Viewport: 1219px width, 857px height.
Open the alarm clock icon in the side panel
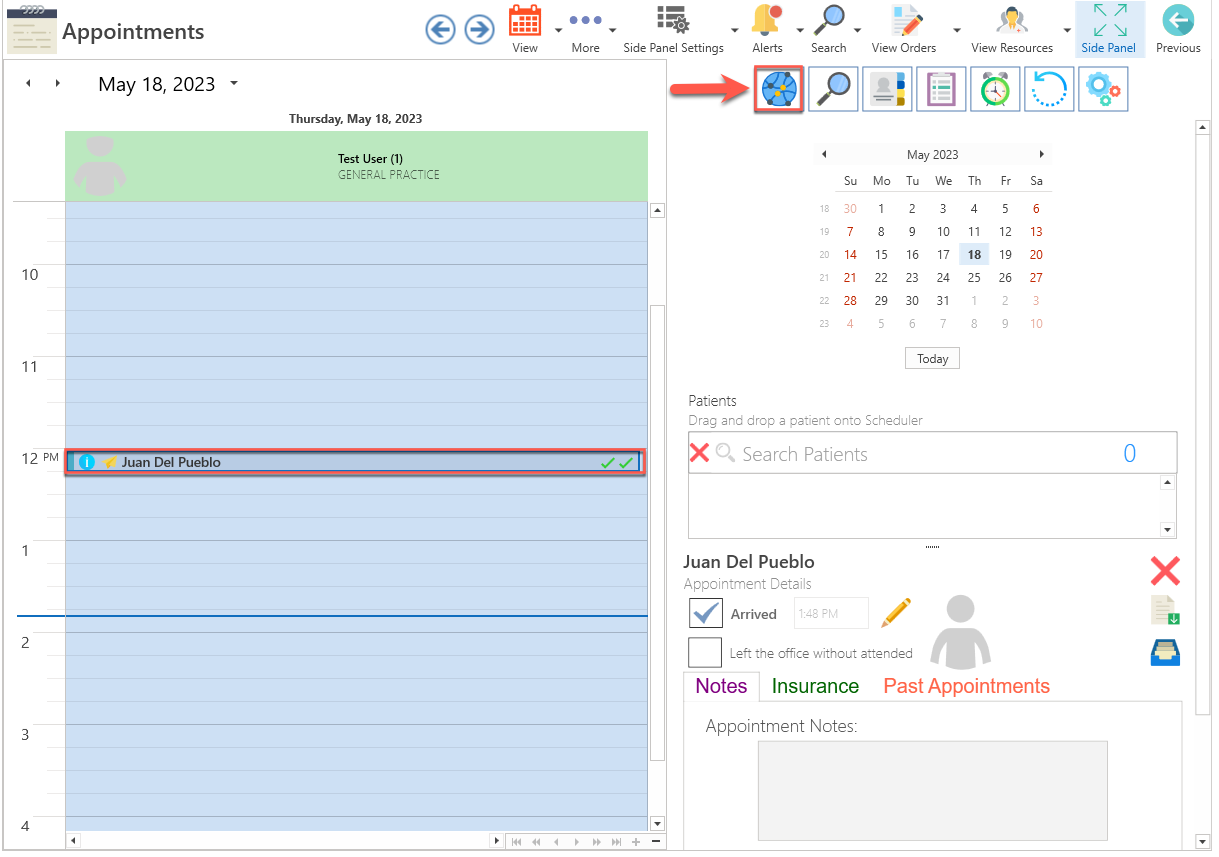click(x=995, y=90)
